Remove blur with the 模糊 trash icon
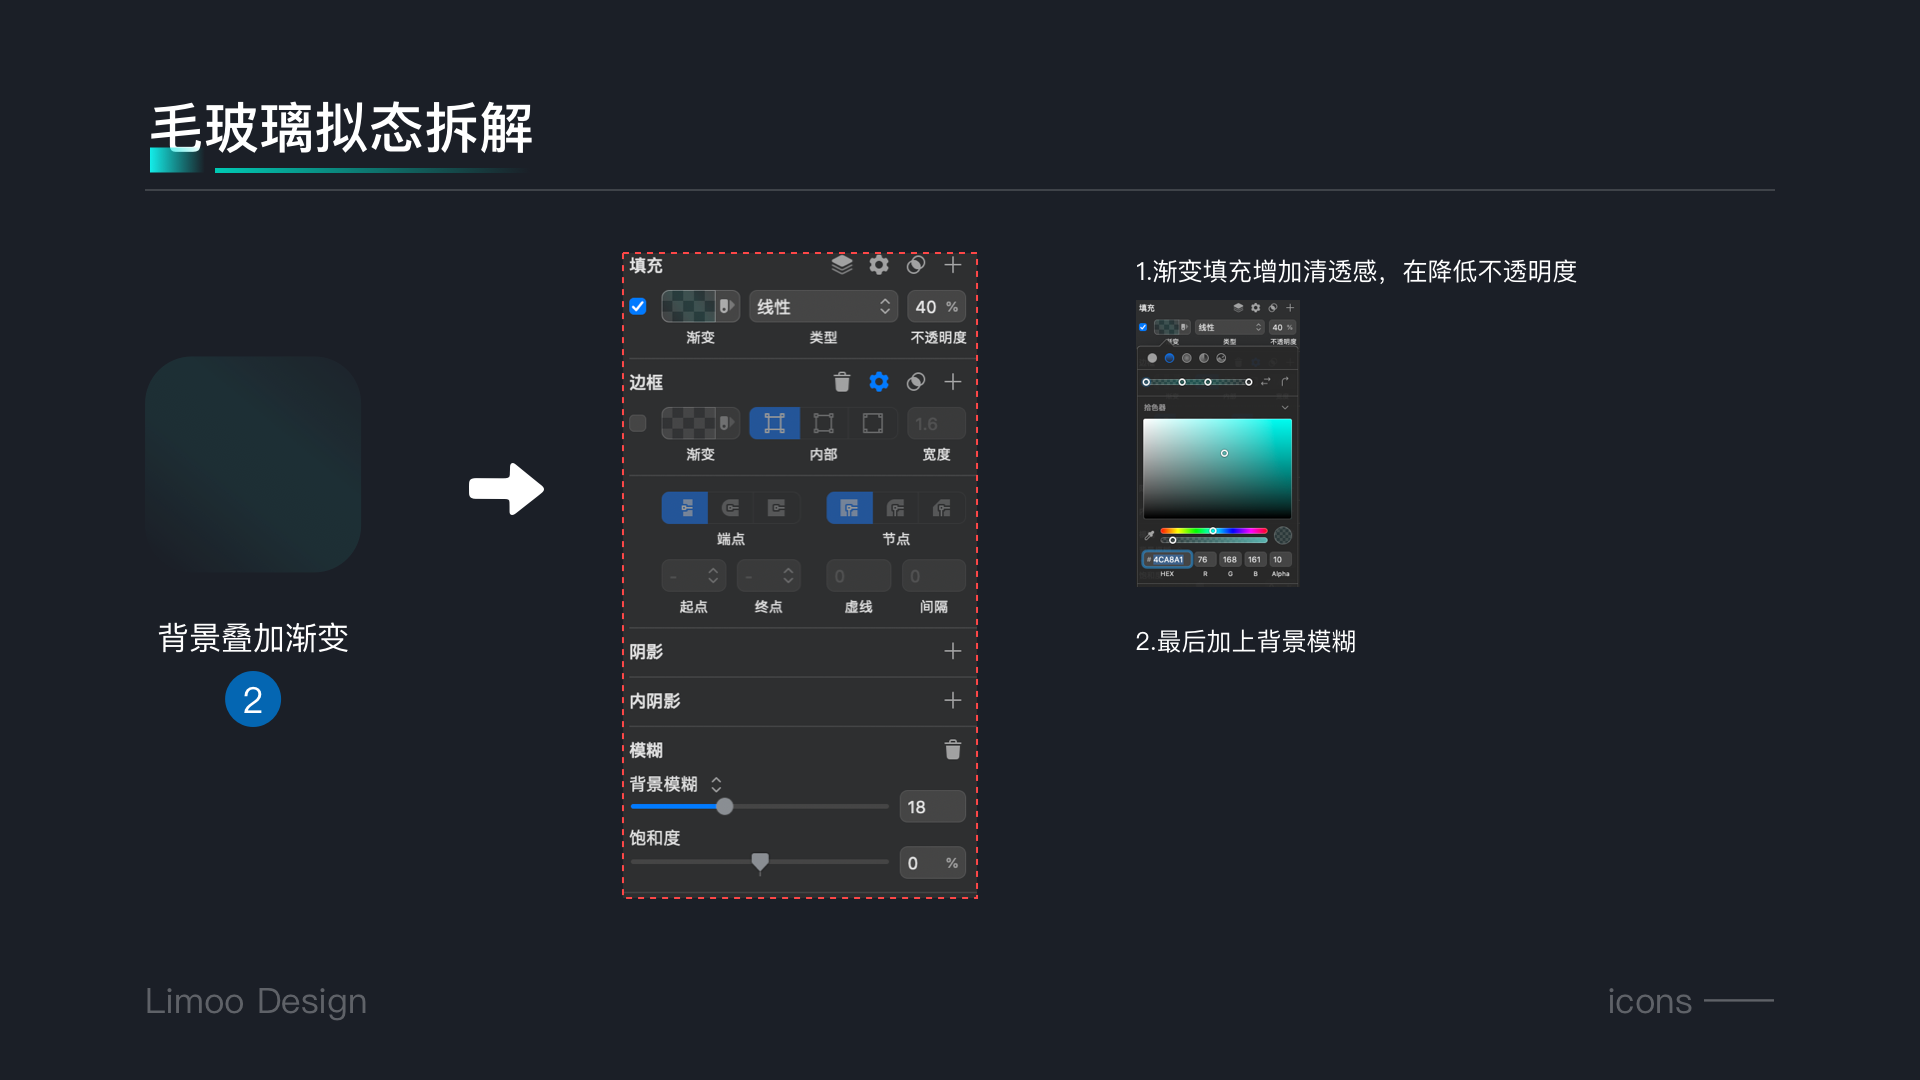The image size is (1920, 1080). tap(953, 750)
